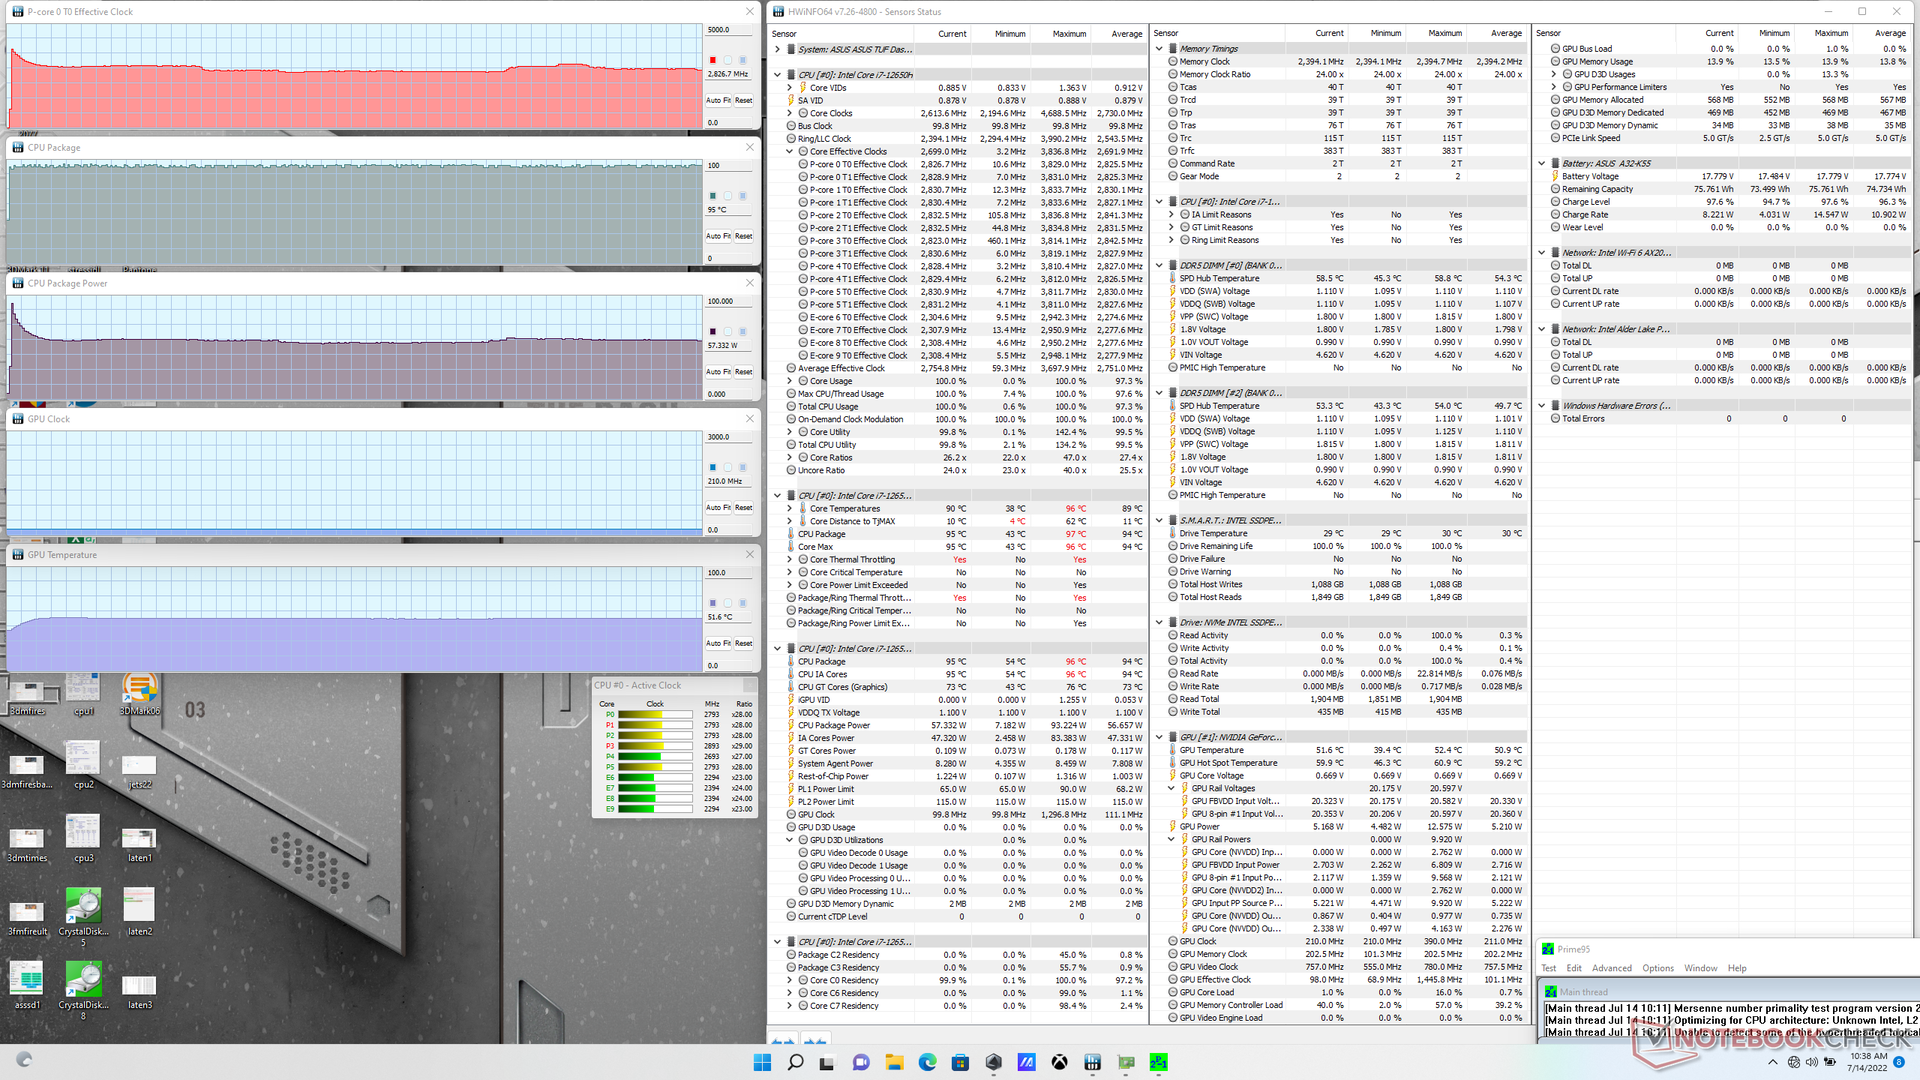Open the Edit menu in Prime95
The image size is (1920, 1080).
[x=1573, y=968]
